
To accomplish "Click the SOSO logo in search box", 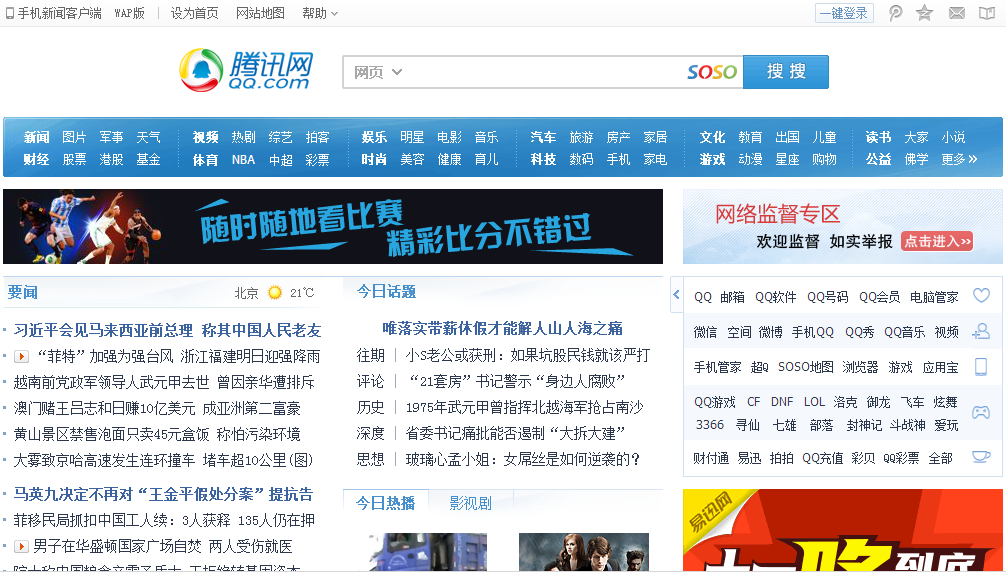I will coord(712,72).
